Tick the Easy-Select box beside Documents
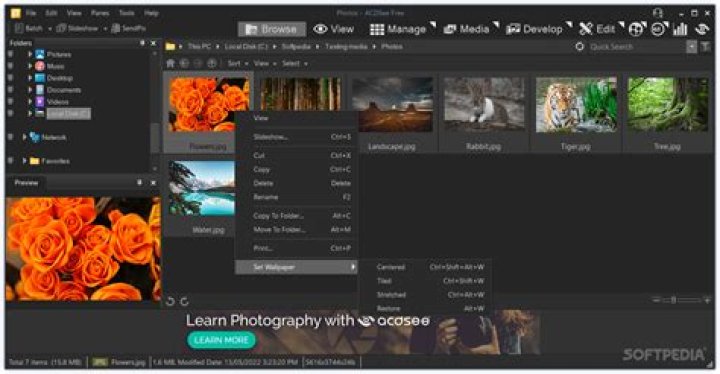This screenshot has height=374, width=720. tap(10, 90)
